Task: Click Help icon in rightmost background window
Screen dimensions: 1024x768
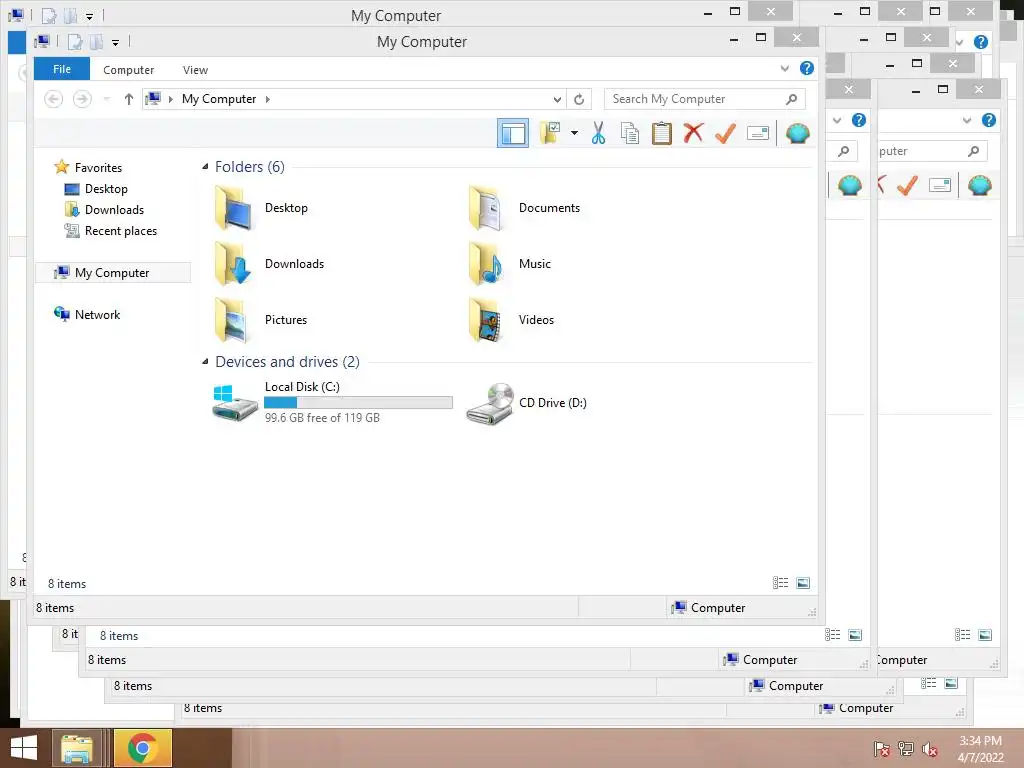Action: pyautogui.click(x=989, y=120)
